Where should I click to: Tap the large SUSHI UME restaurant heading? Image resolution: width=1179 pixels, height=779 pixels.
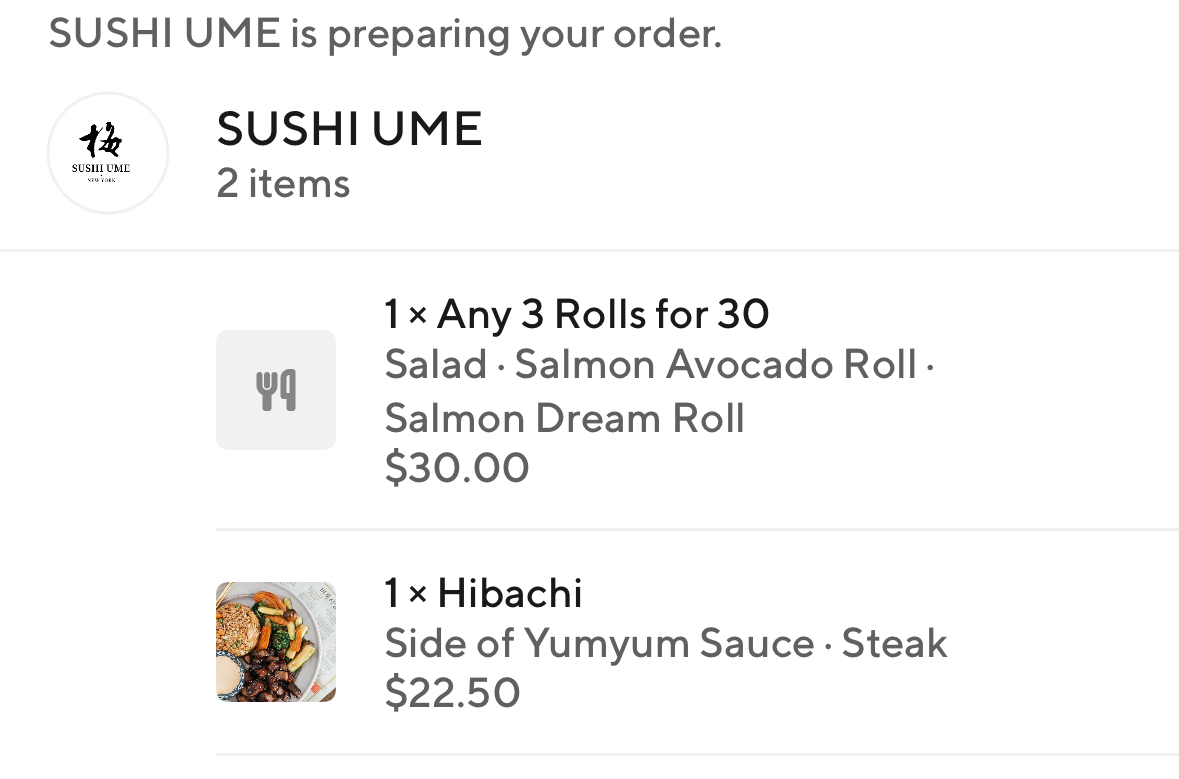(x=349, y=129)
